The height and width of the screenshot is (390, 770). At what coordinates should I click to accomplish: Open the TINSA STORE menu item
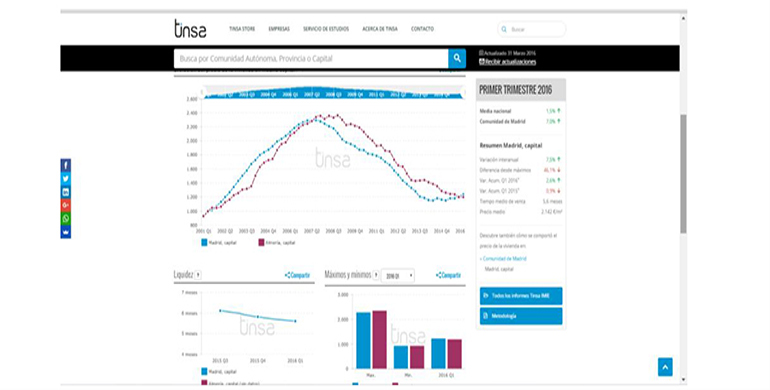click(x=242, y=29)
